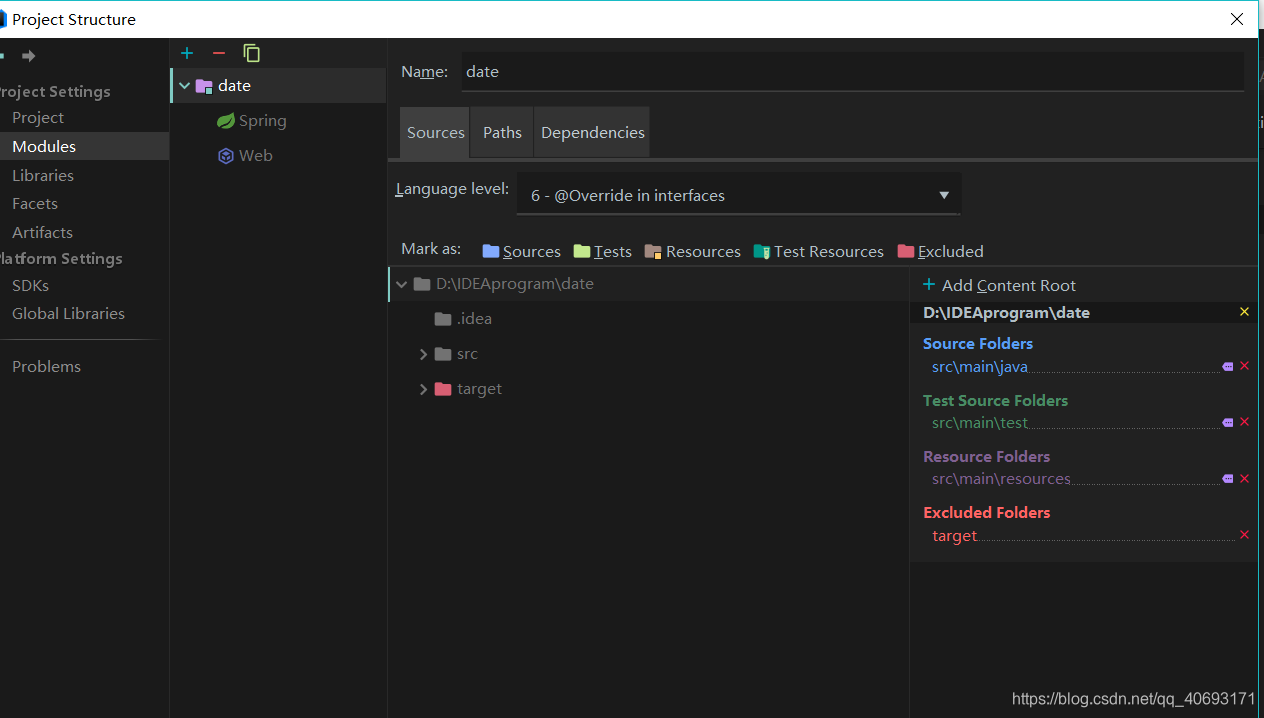
Task: Click the D:\IDEAprogram\date root folder icon
Action: tap(422, 284)
